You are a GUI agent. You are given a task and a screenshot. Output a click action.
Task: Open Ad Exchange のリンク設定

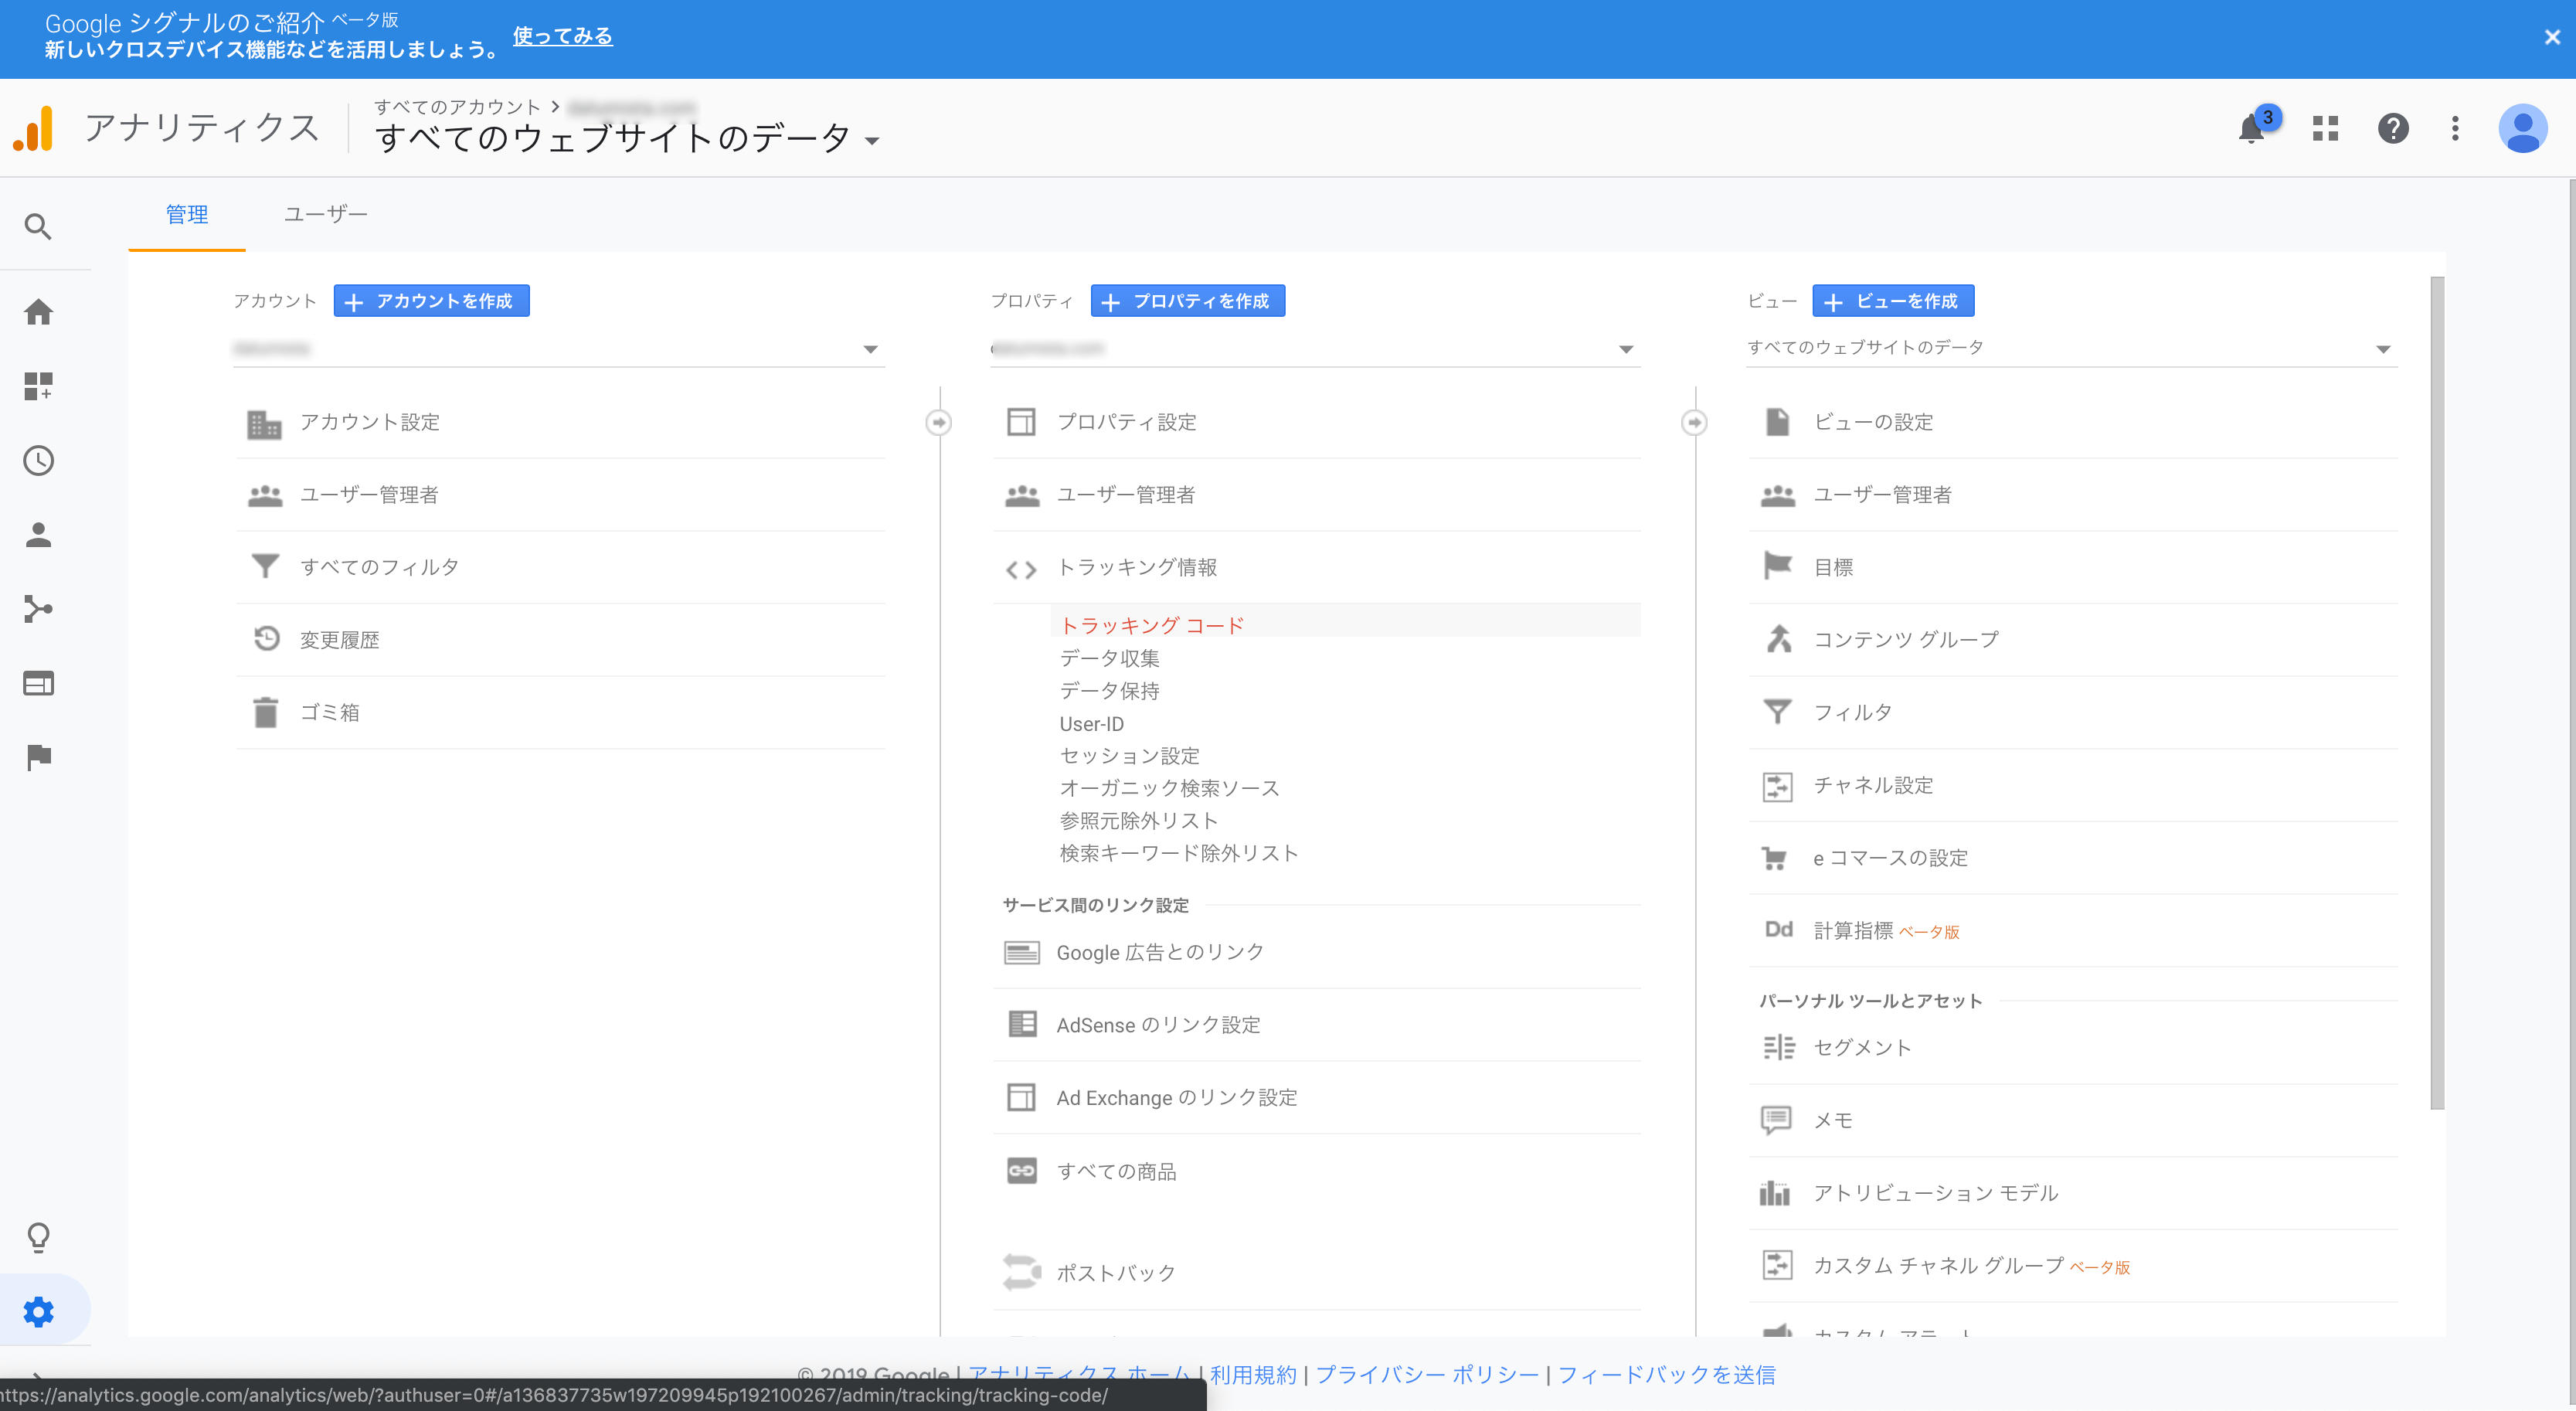1316,1098
